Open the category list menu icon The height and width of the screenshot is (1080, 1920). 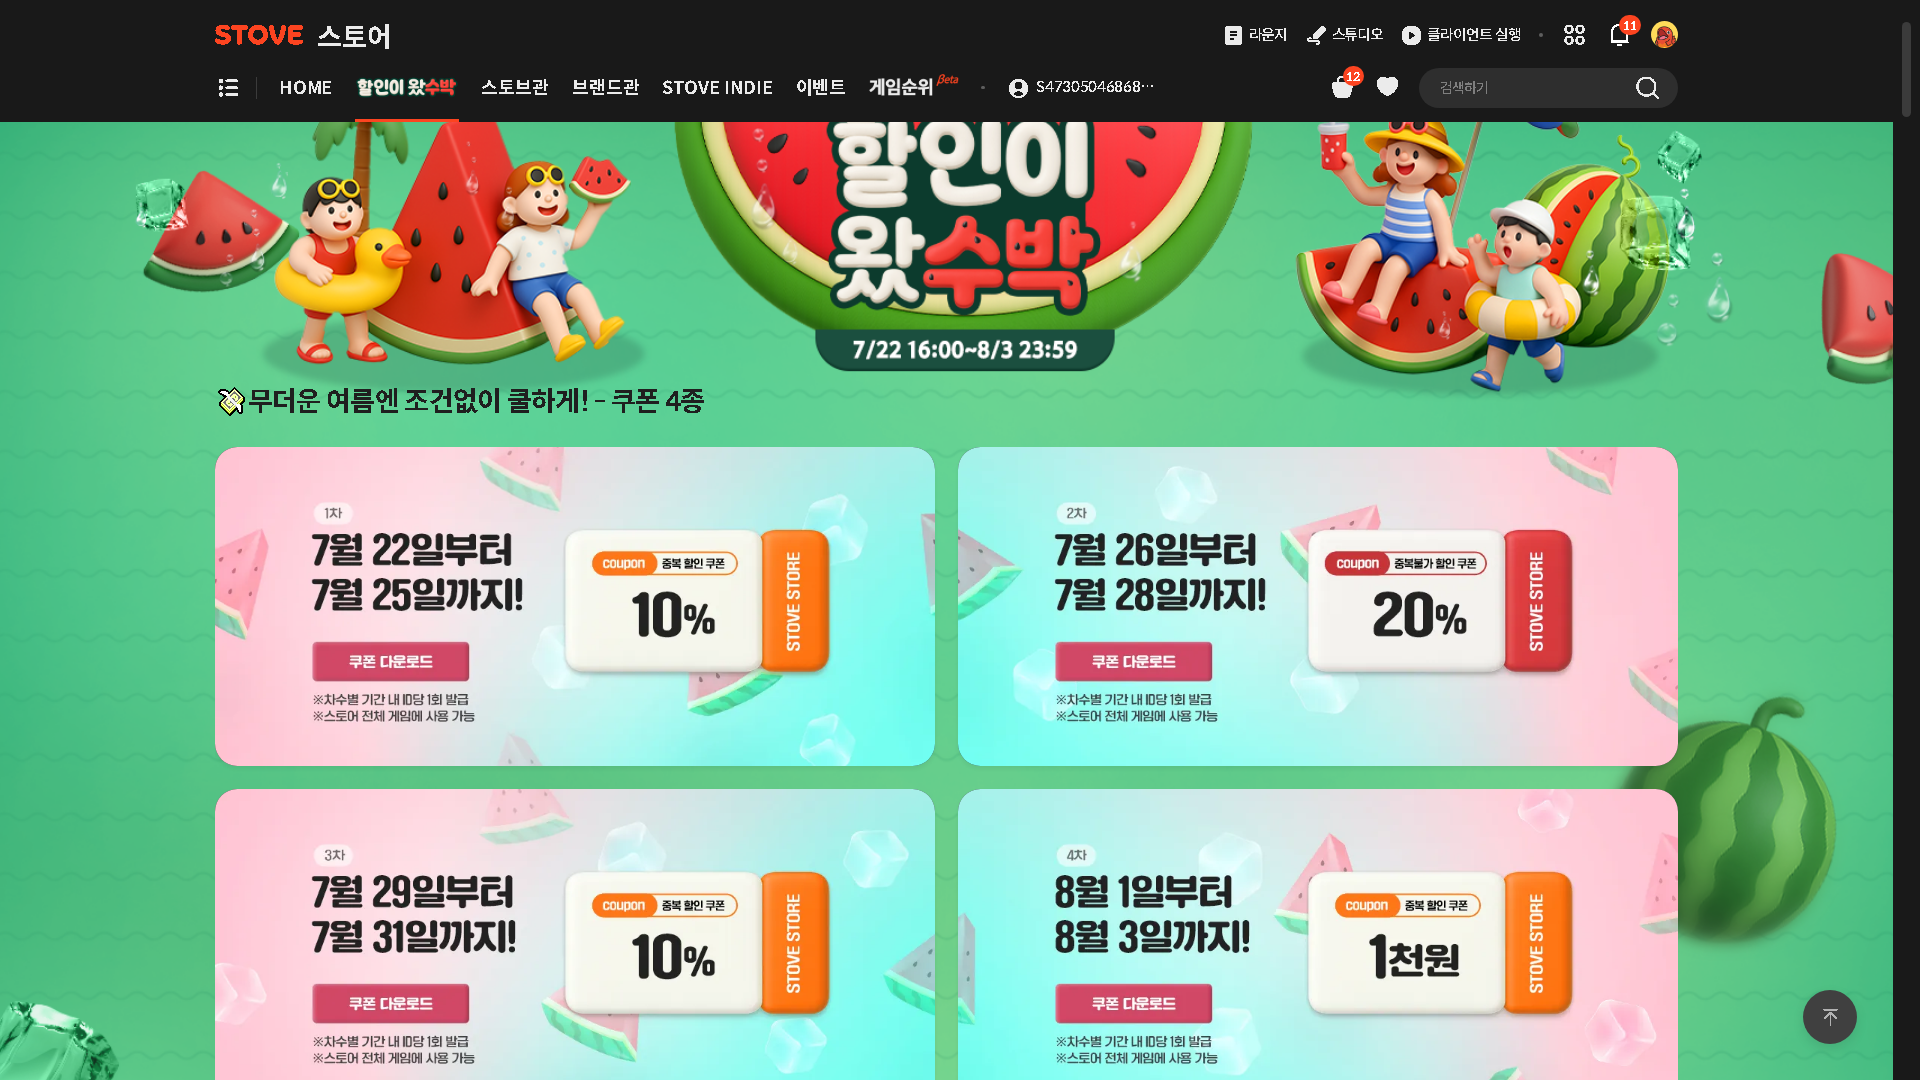click(x=228, y=88)
